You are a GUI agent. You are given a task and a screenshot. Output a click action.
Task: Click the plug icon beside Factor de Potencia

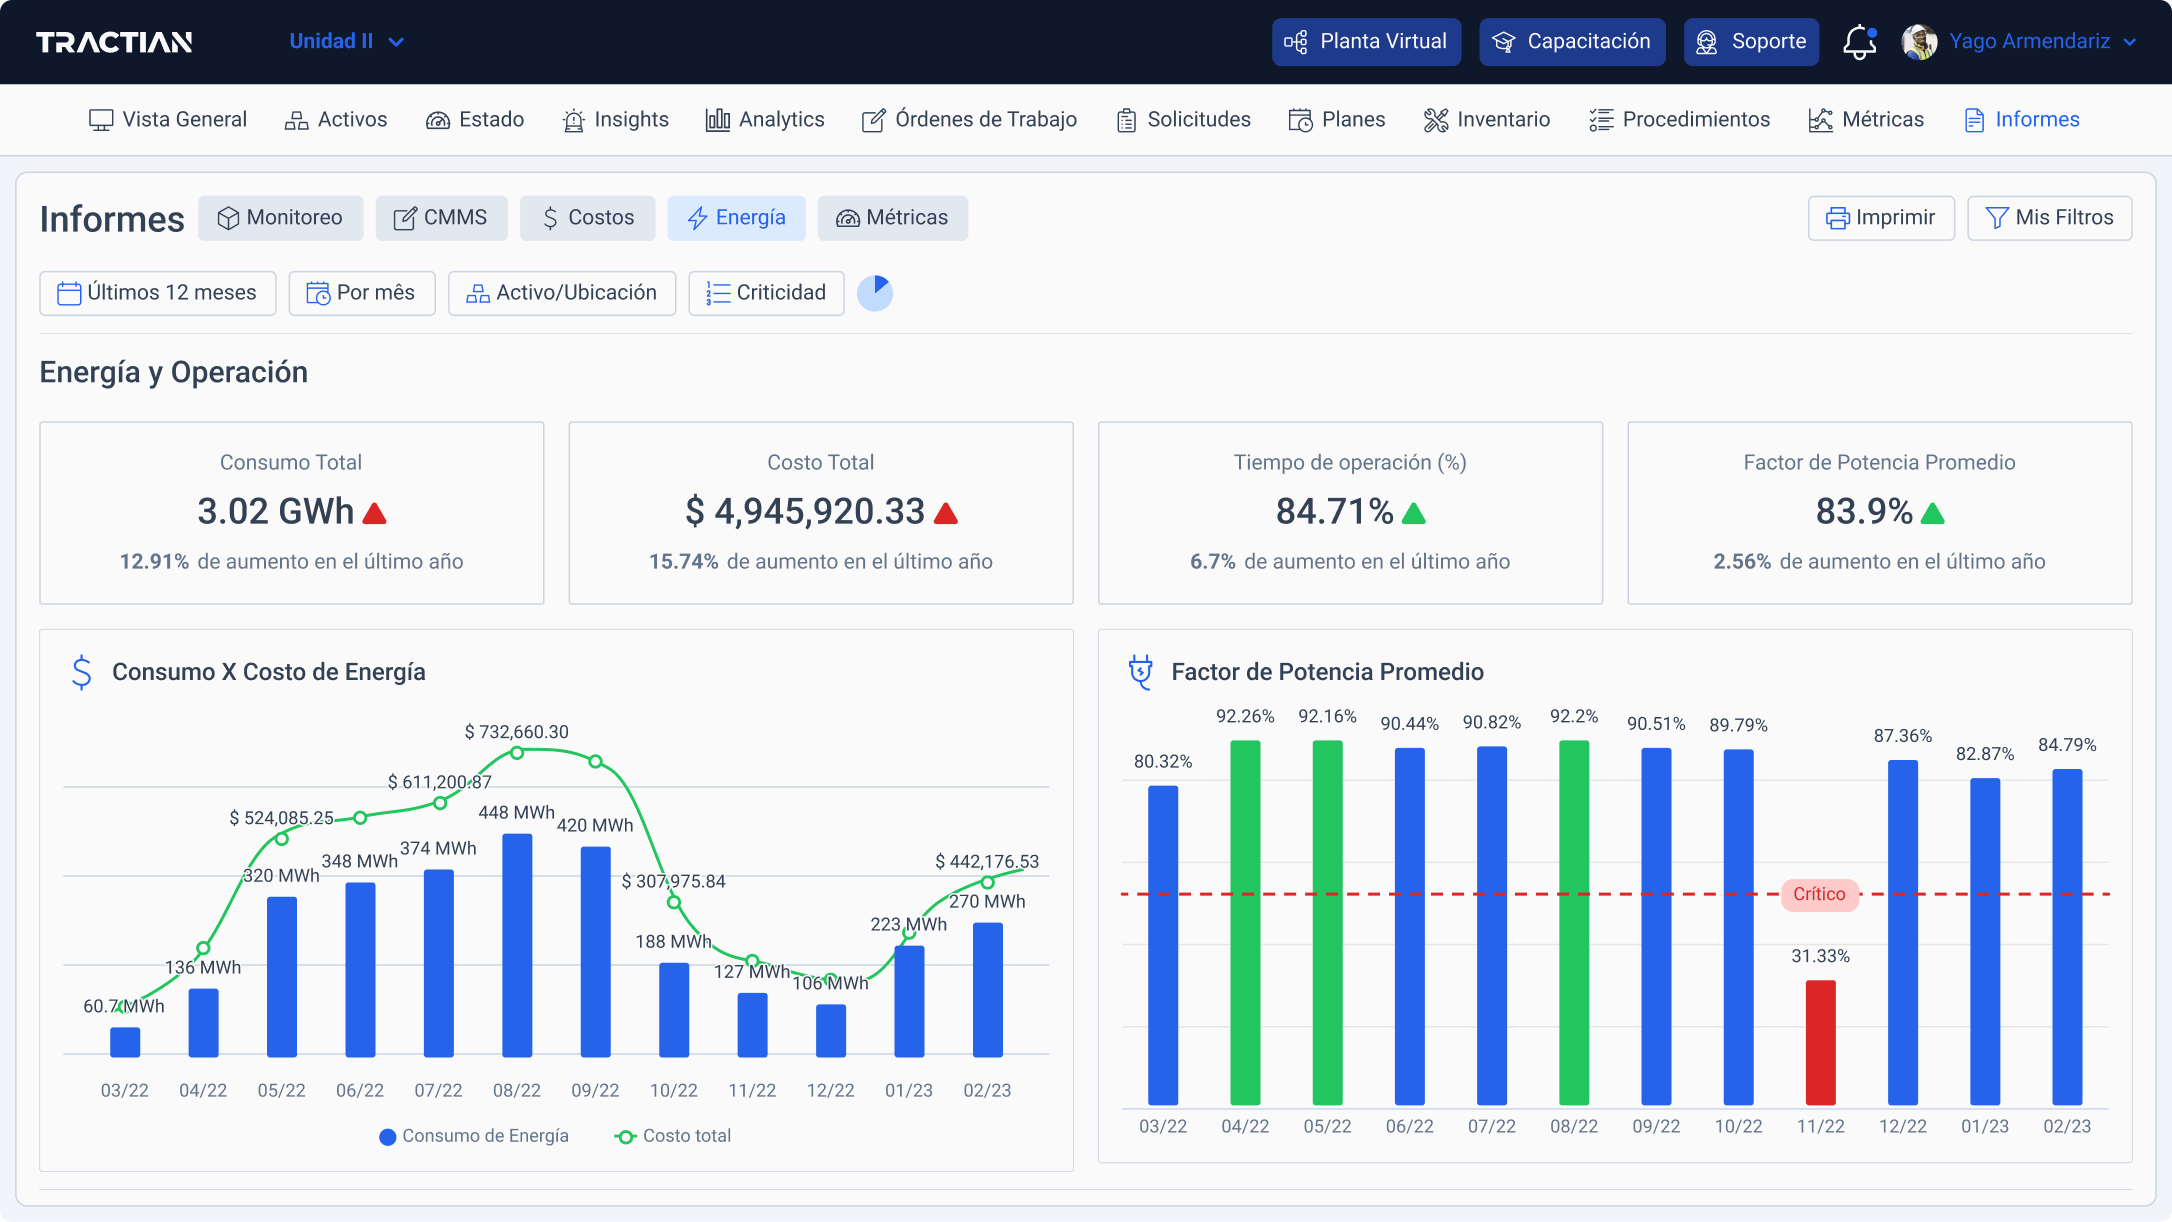point(1140,672)
